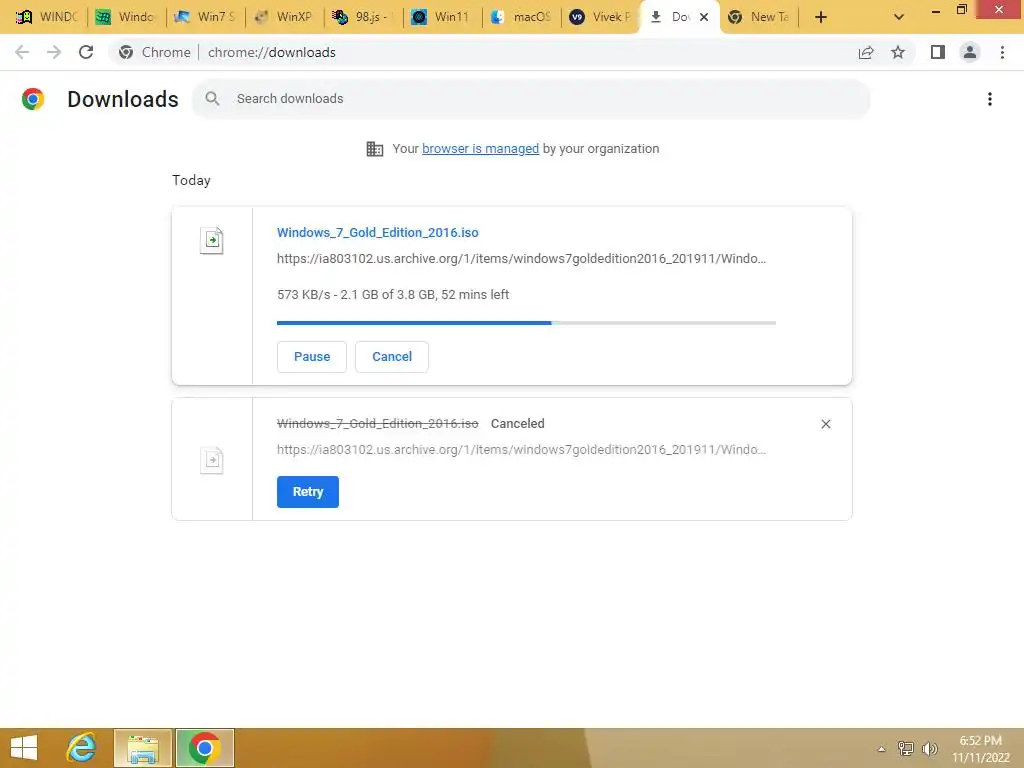Open a new tab with the plus button
This screenshot has width=1024, height=768.
click(821, 17)
